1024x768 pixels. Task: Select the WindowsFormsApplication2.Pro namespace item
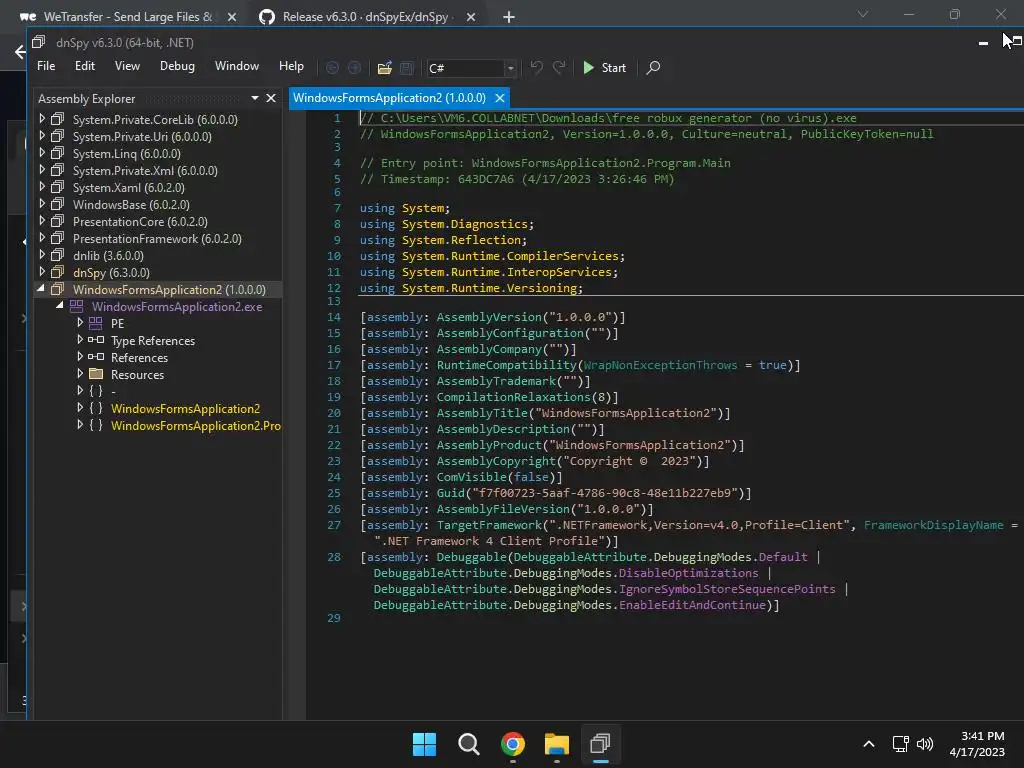tap(196, 425)
